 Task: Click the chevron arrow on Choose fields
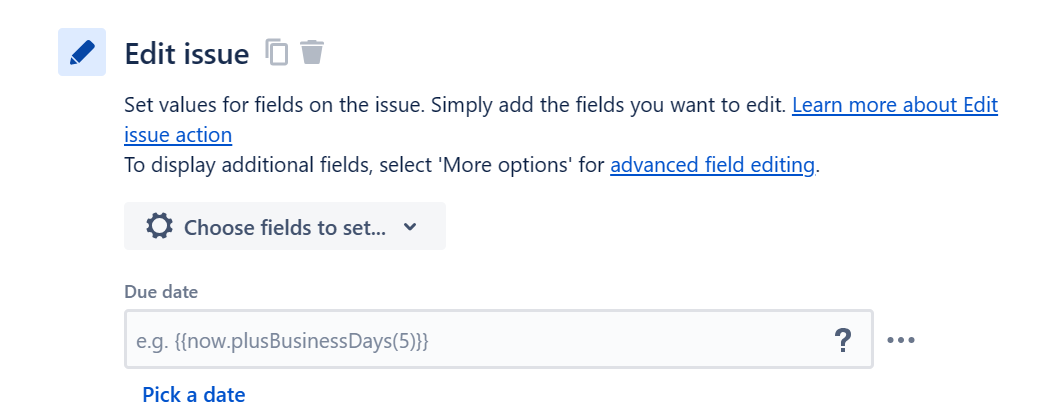point(410,227)
